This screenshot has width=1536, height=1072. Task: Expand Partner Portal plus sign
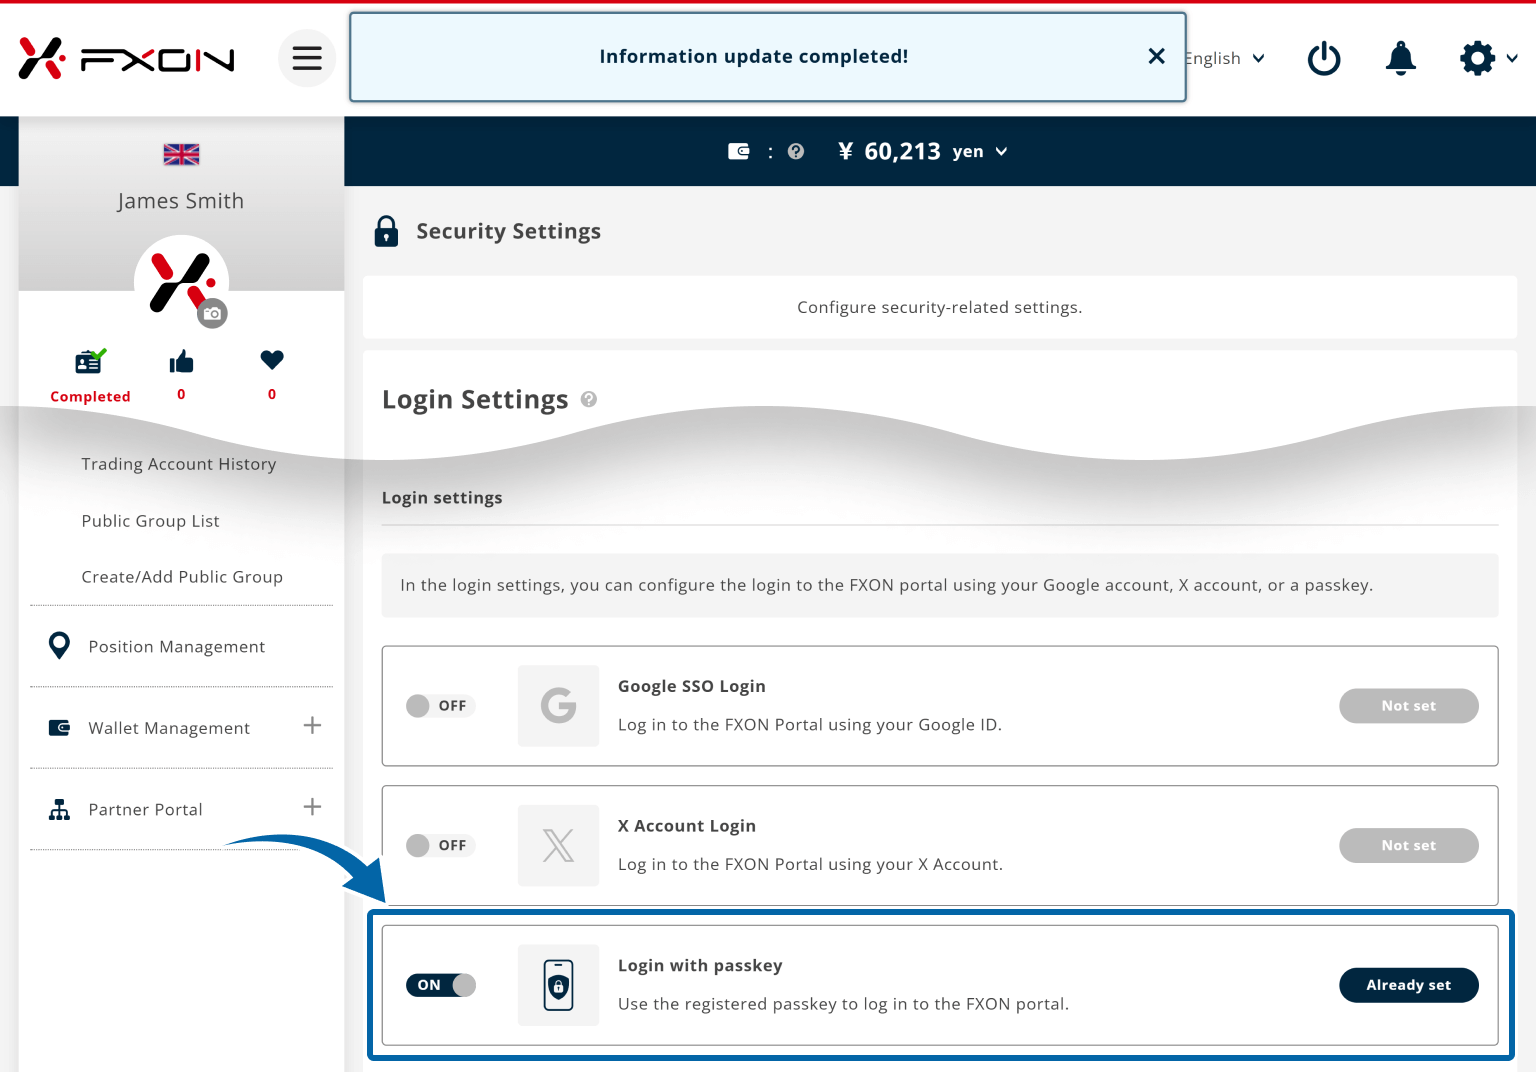(x=312, y=806)
